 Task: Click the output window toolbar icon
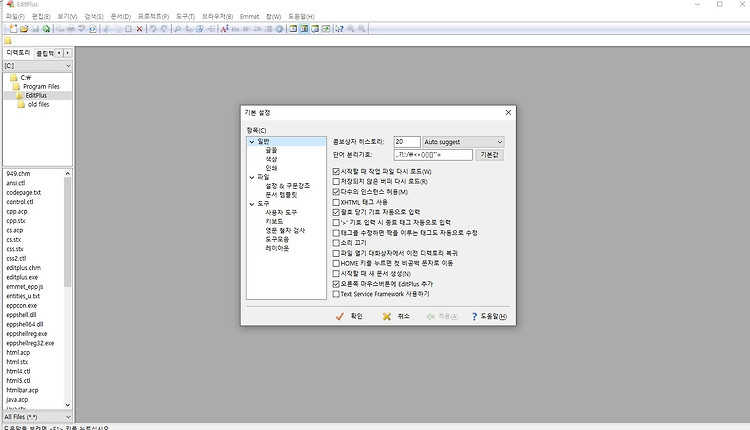coord(315,29)
